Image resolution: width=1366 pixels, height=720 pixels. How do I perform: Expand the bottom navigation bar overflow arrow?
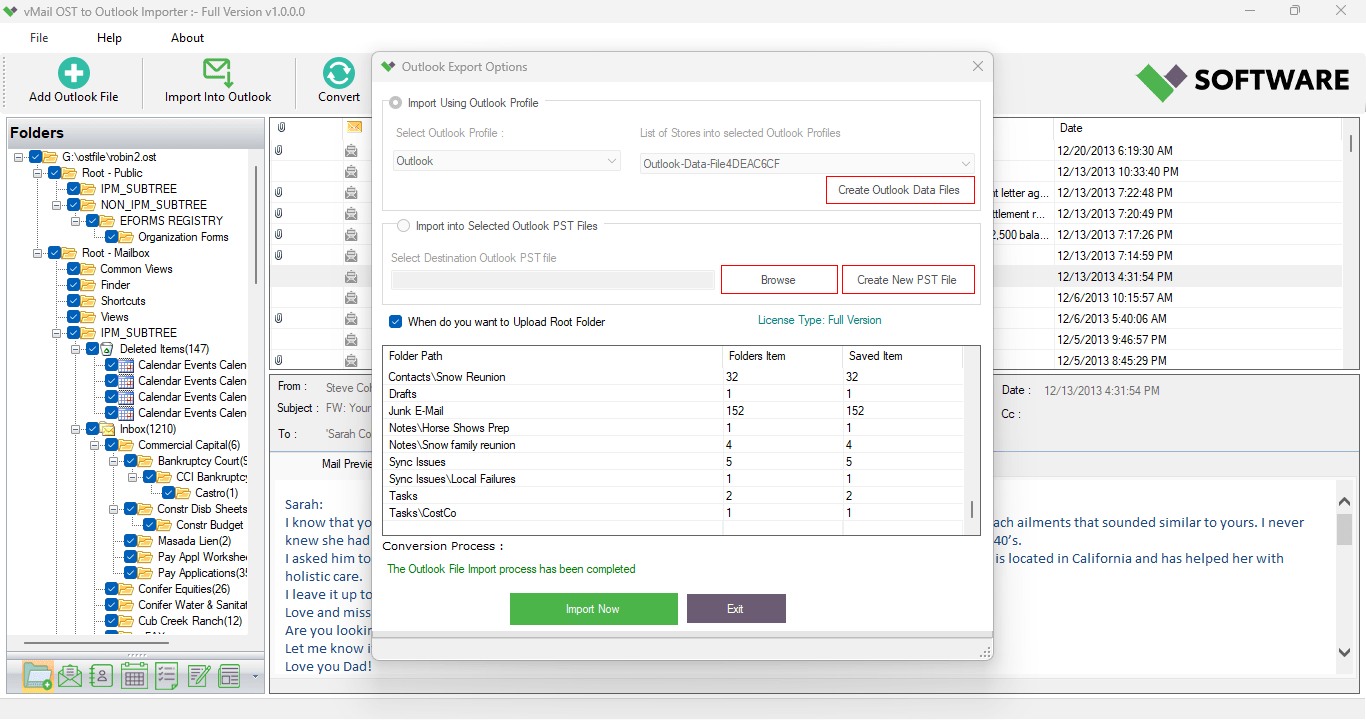(255, 677)
